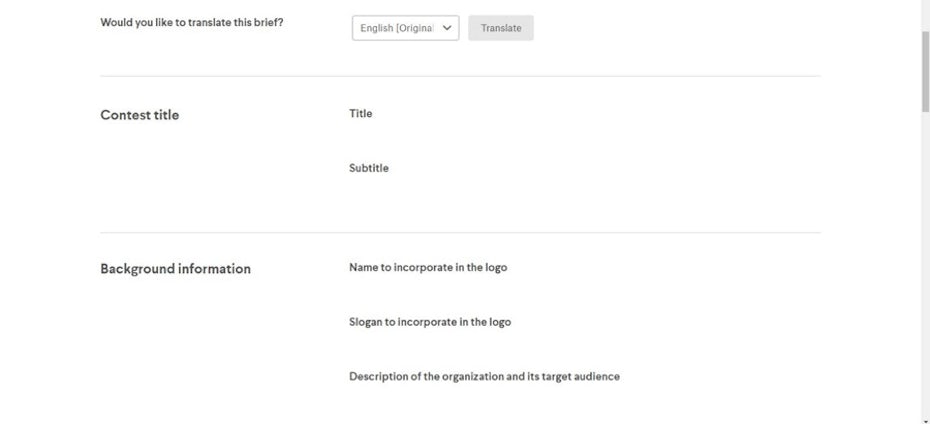Click the scroll-down arrow at the page bottom
The height and width of the screenshot is (424, 930).
[925, 419]
